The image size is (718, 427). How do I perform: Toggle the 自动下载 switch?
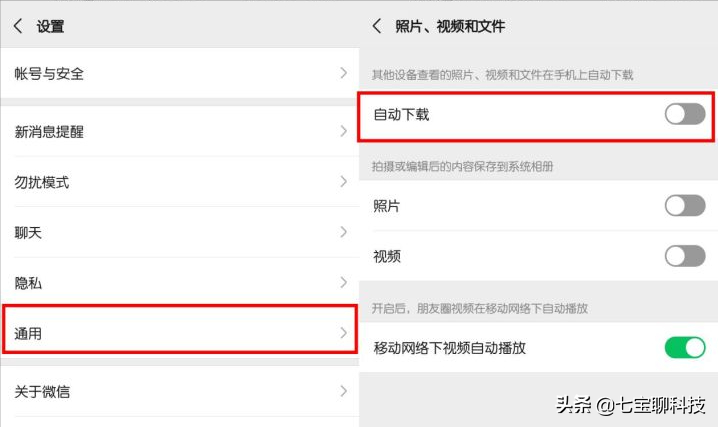click(x=685, y=115)
